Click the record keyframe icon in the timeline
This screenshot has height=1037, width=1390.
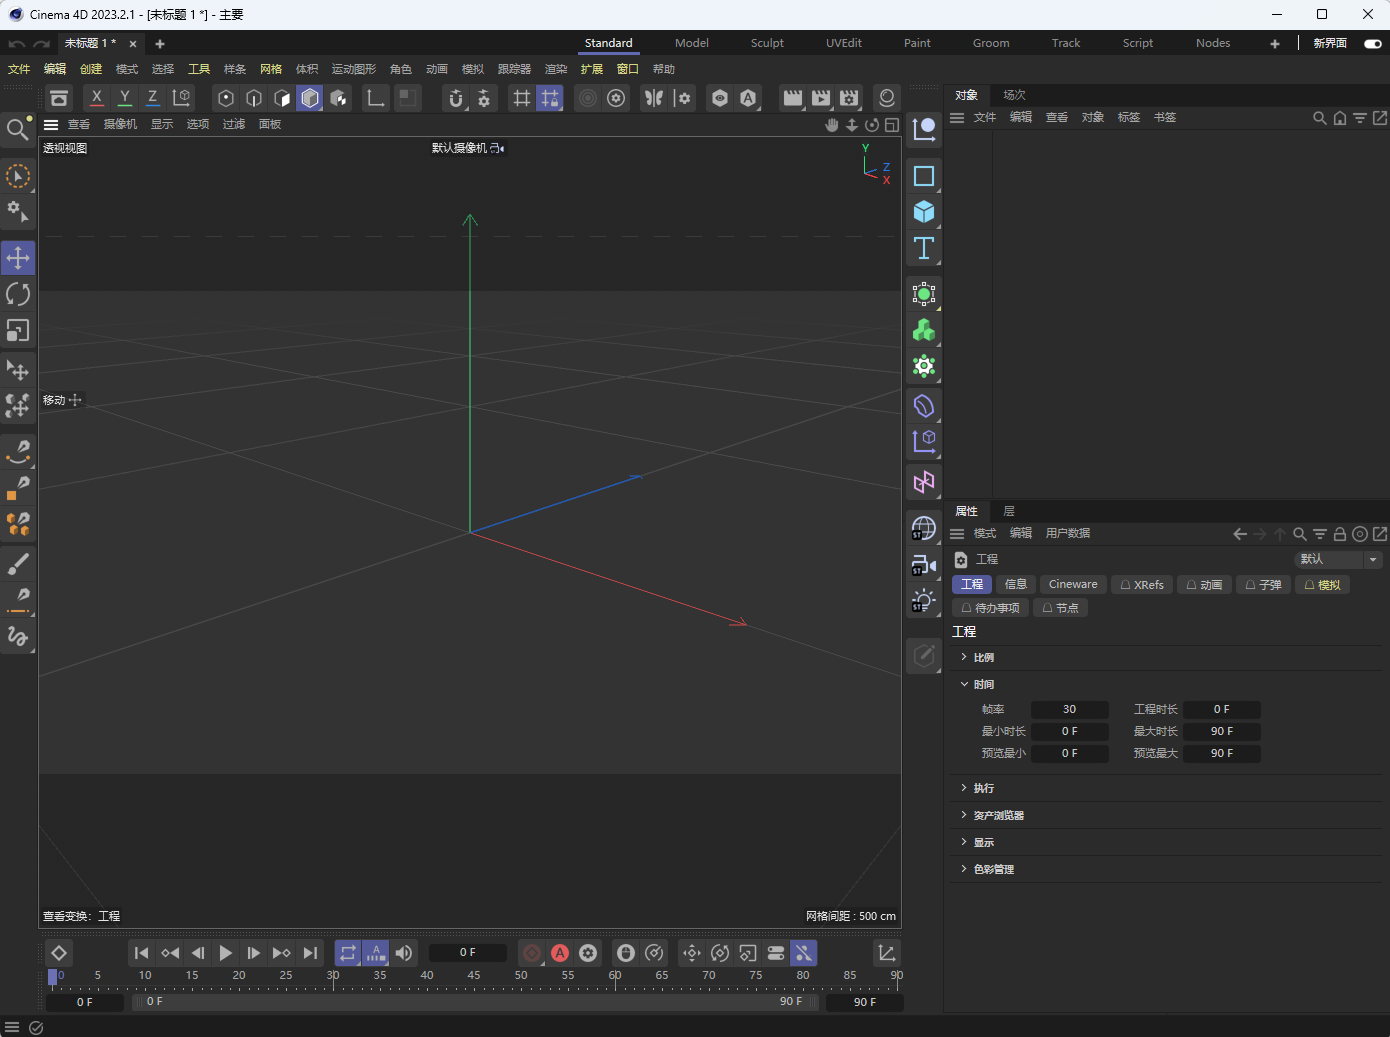530,953
